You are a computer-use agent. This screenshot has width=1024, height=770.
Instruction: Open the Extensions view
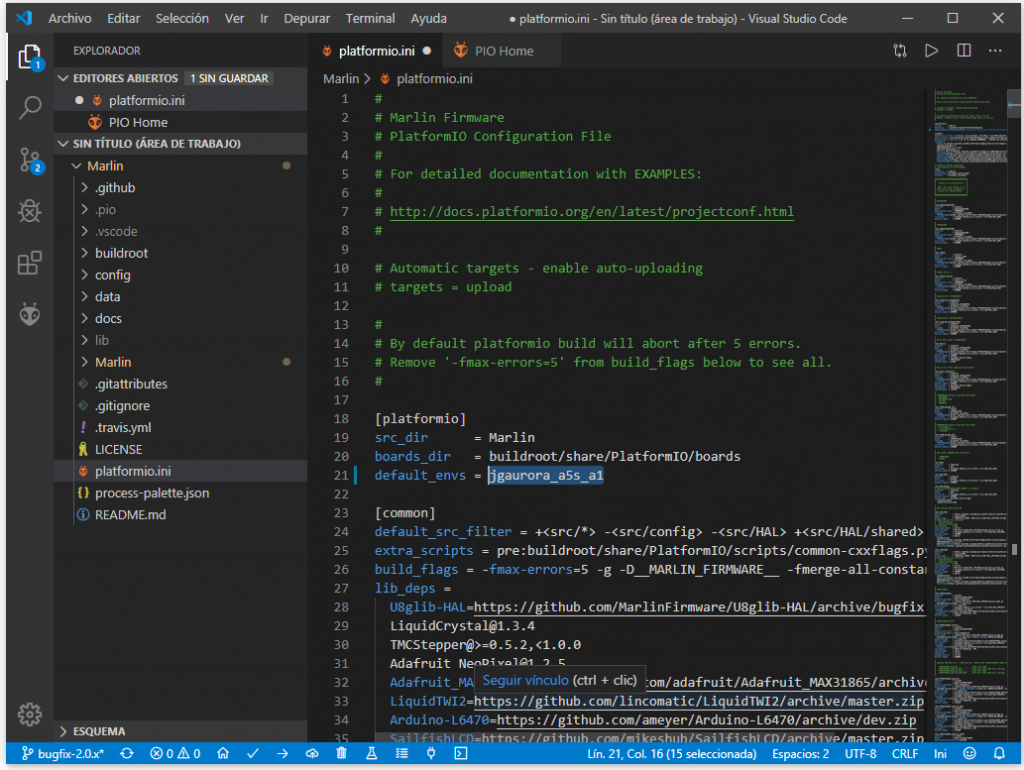tap(30, 263)
